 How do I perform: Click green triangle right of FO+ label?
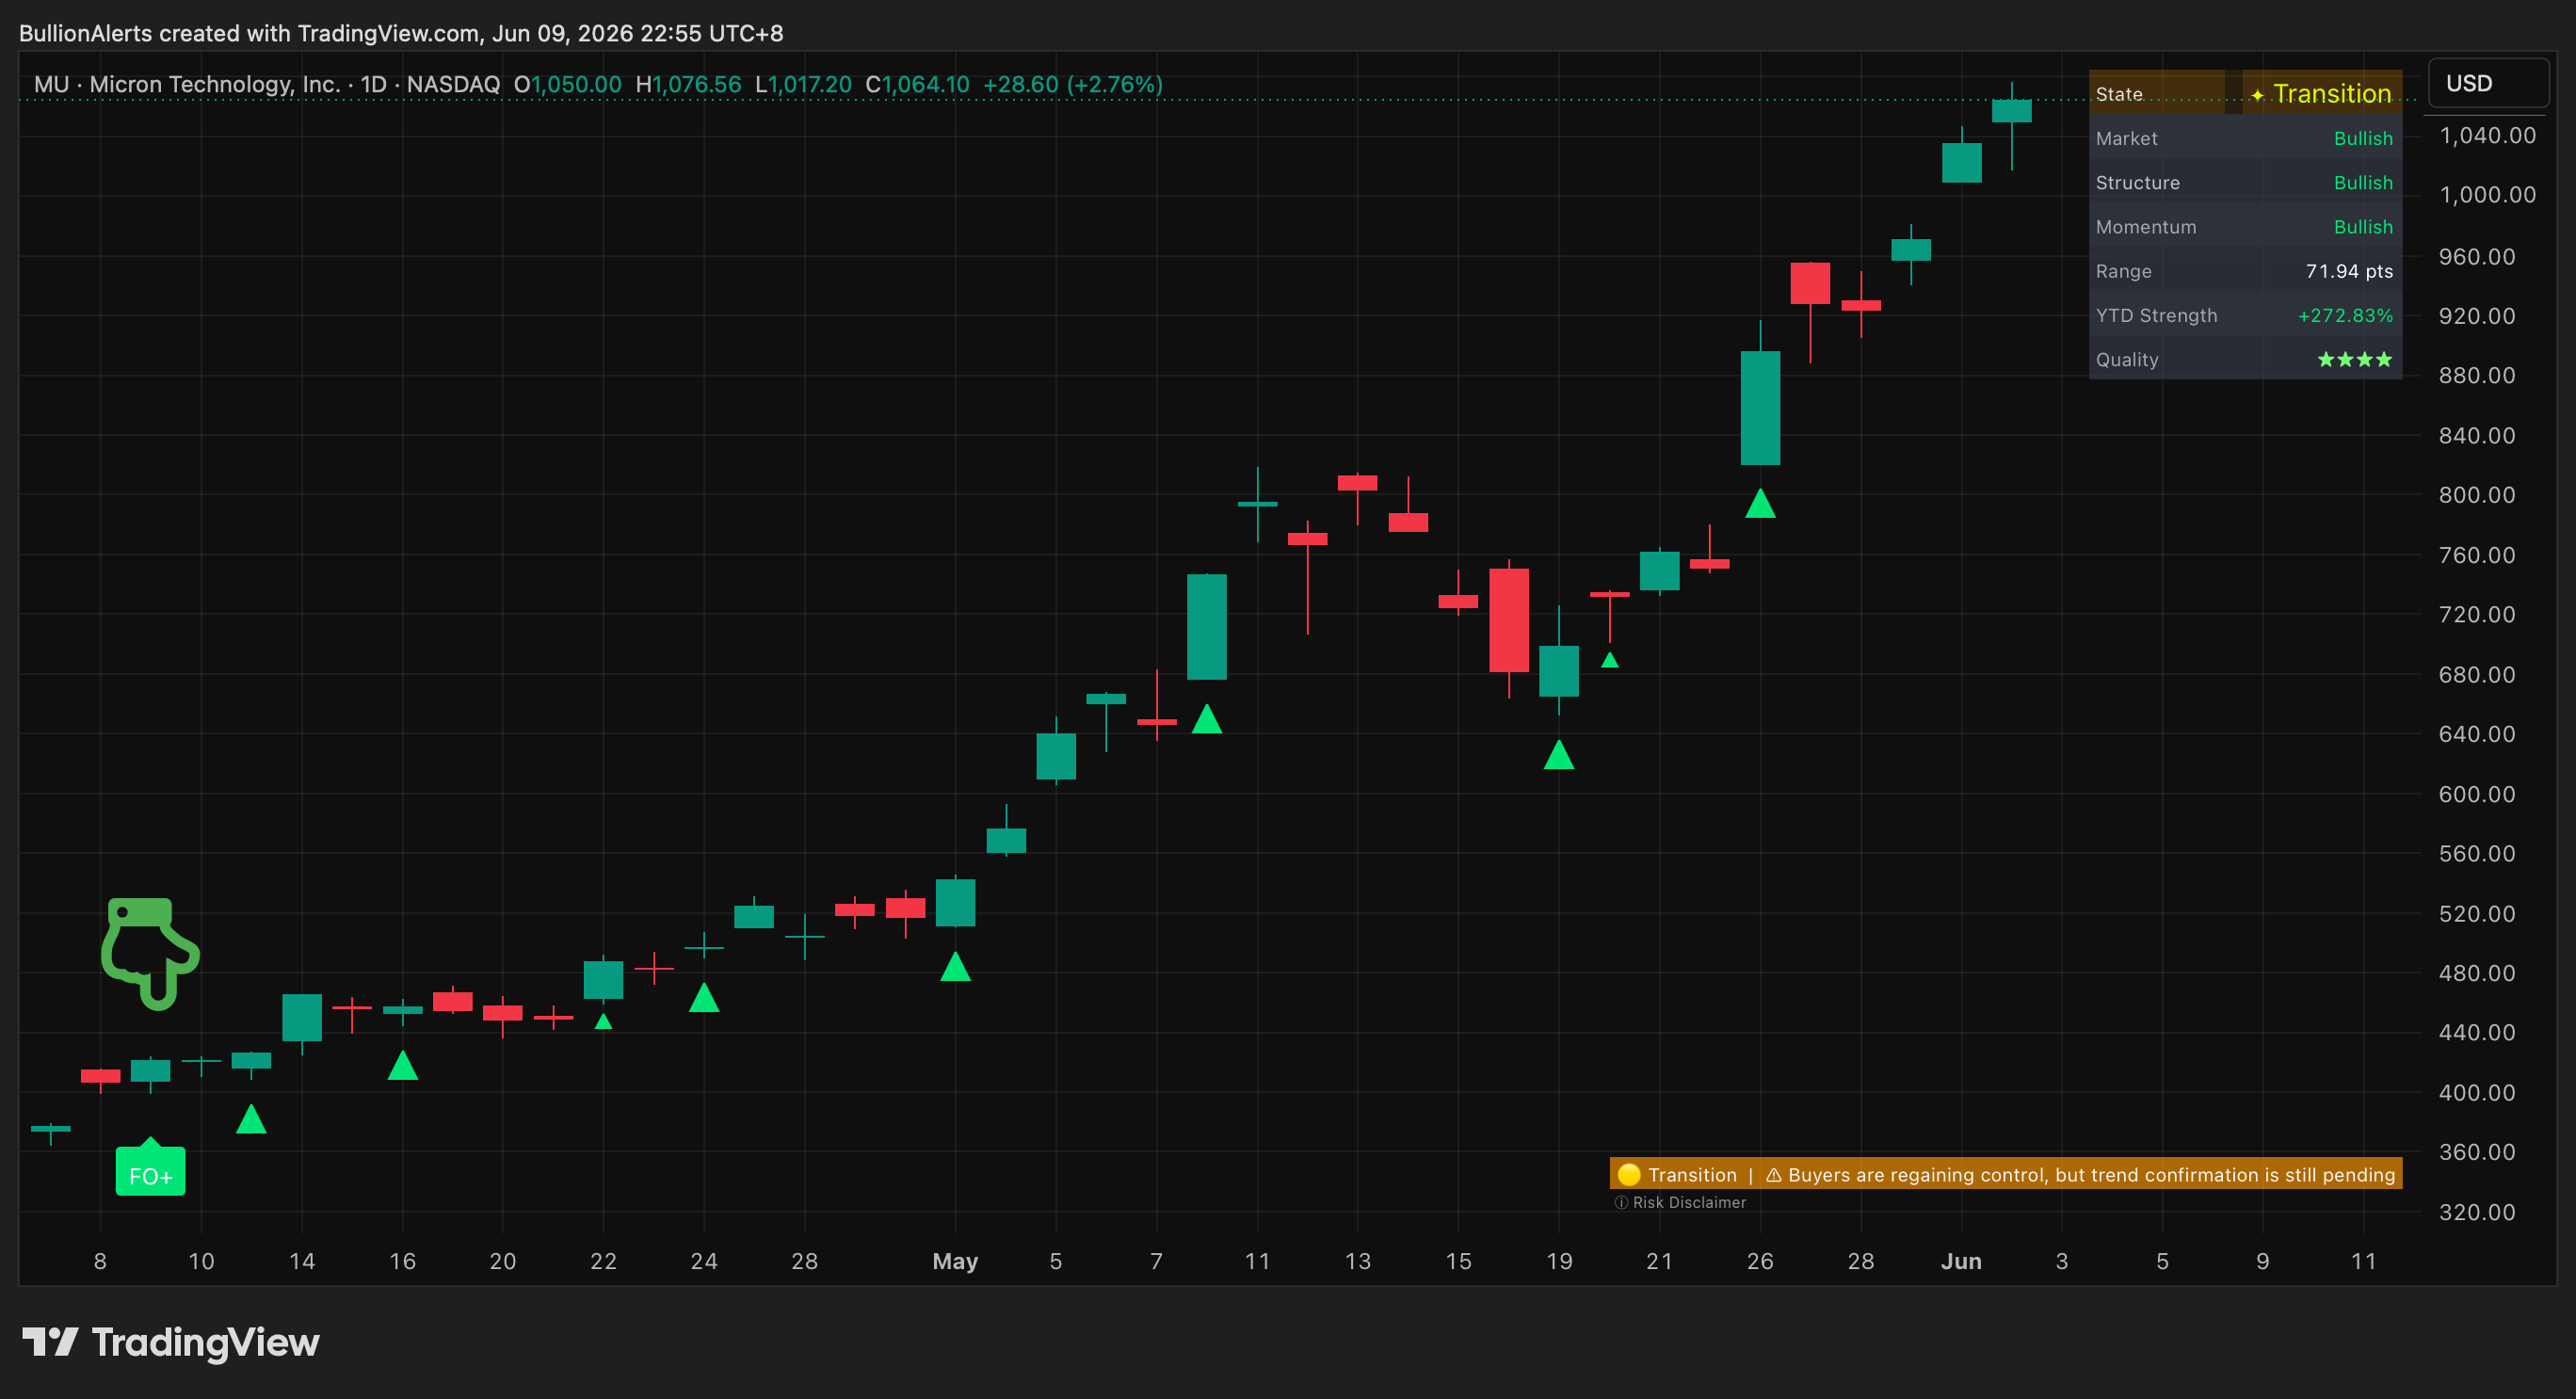251,1118
